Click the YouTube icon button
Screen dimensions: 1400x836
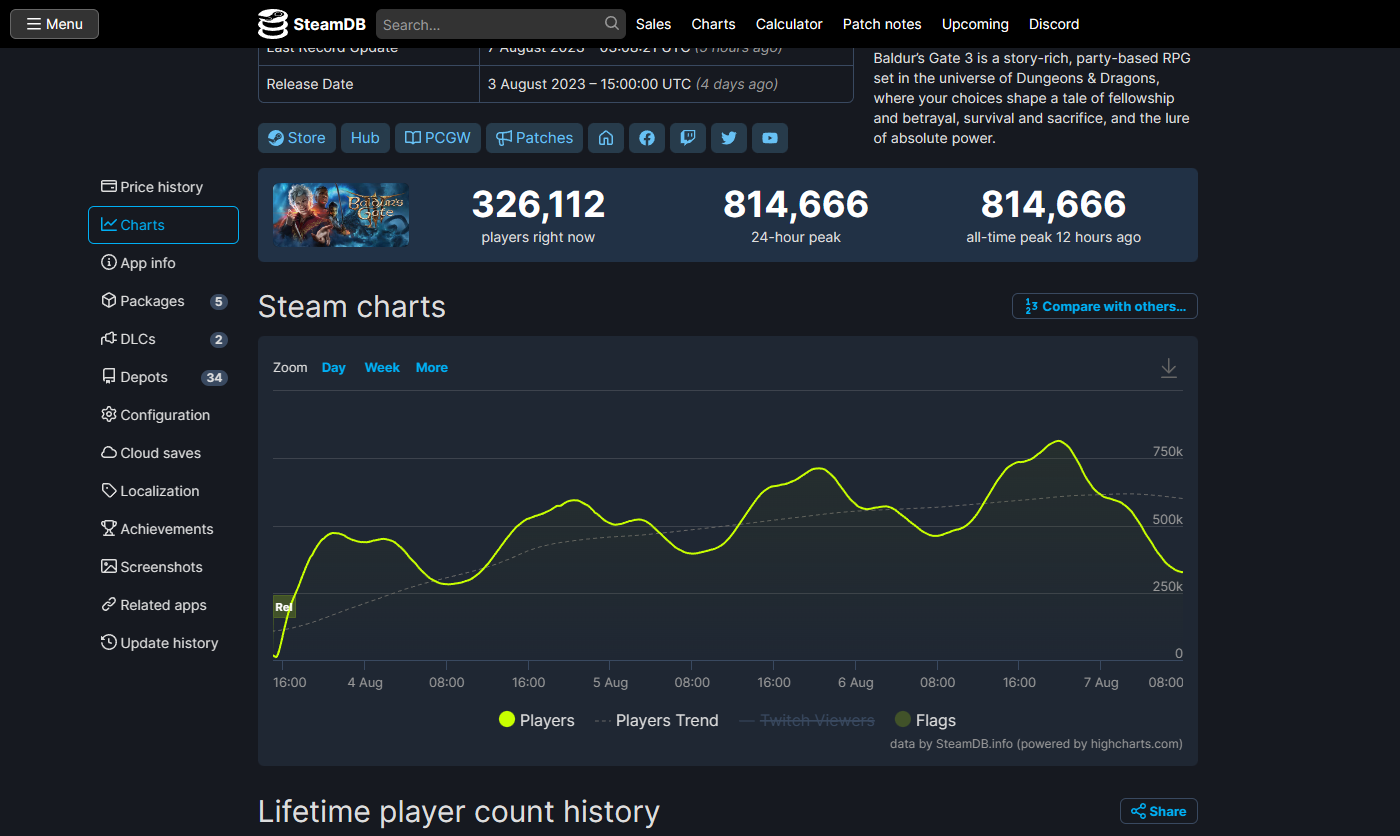tap(770, 138)
